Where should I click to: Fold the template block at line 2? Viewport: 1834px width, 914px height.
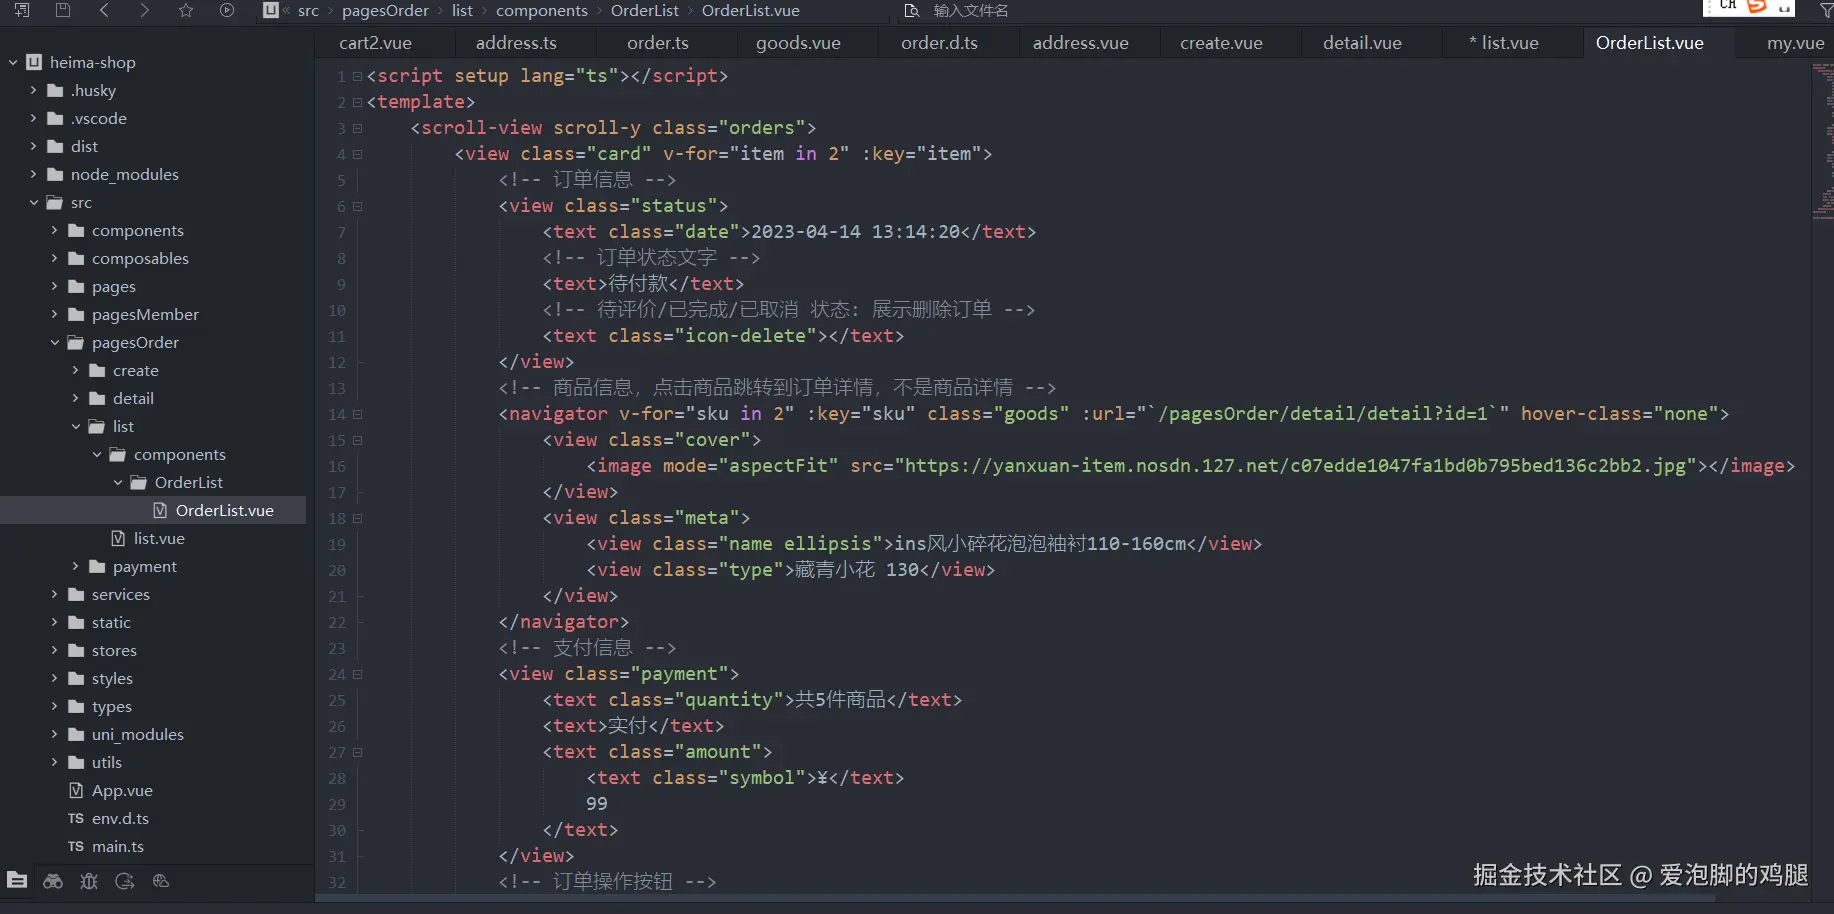(357, 102)
